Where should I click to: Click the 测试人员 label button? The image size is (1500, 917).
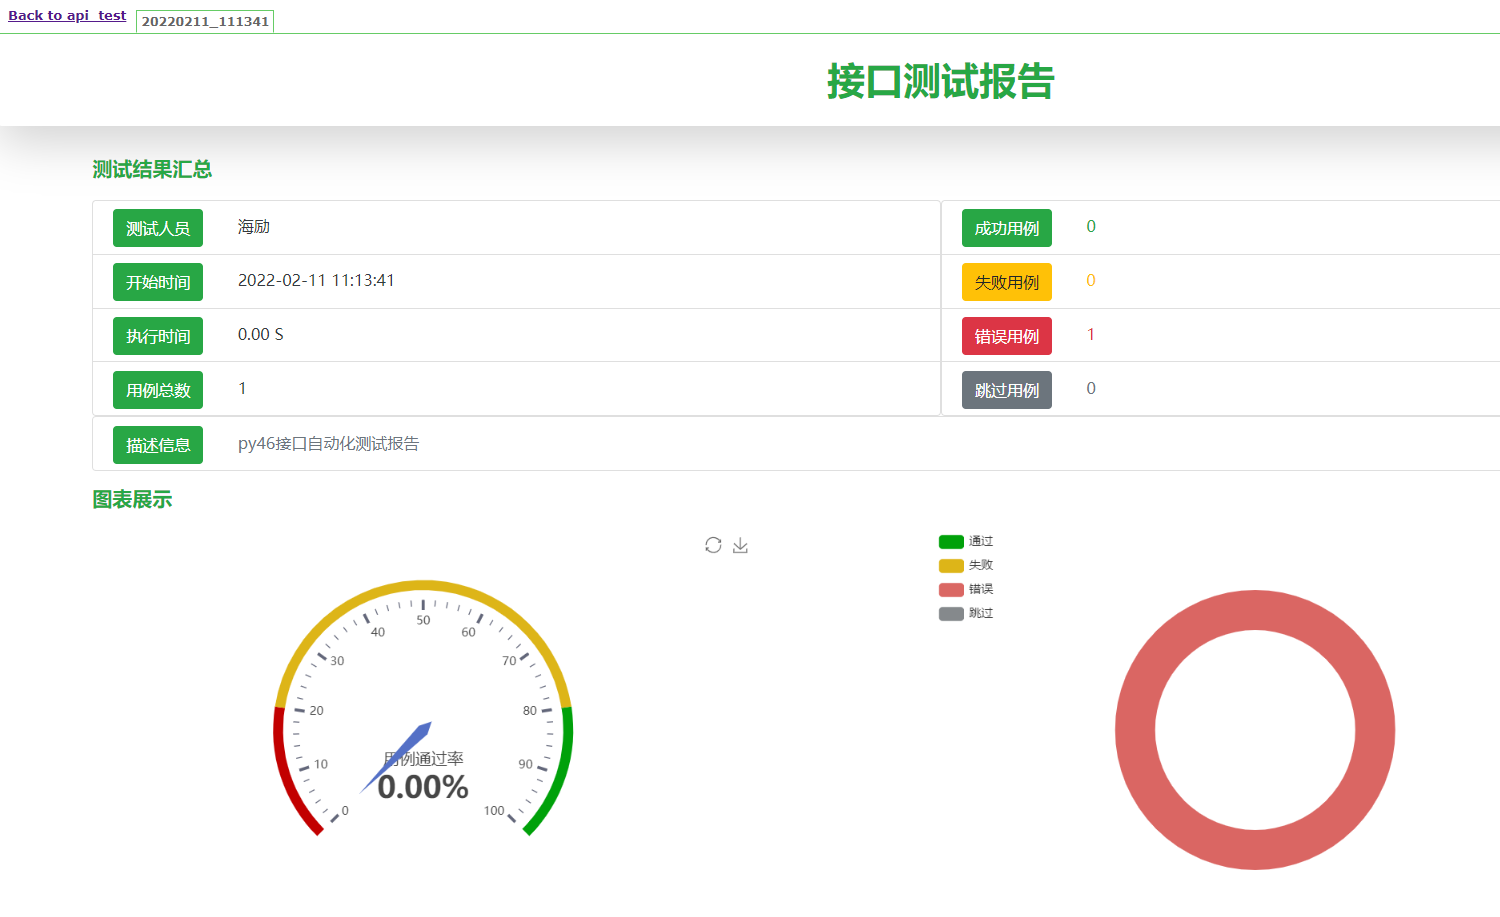pos(158,228)
